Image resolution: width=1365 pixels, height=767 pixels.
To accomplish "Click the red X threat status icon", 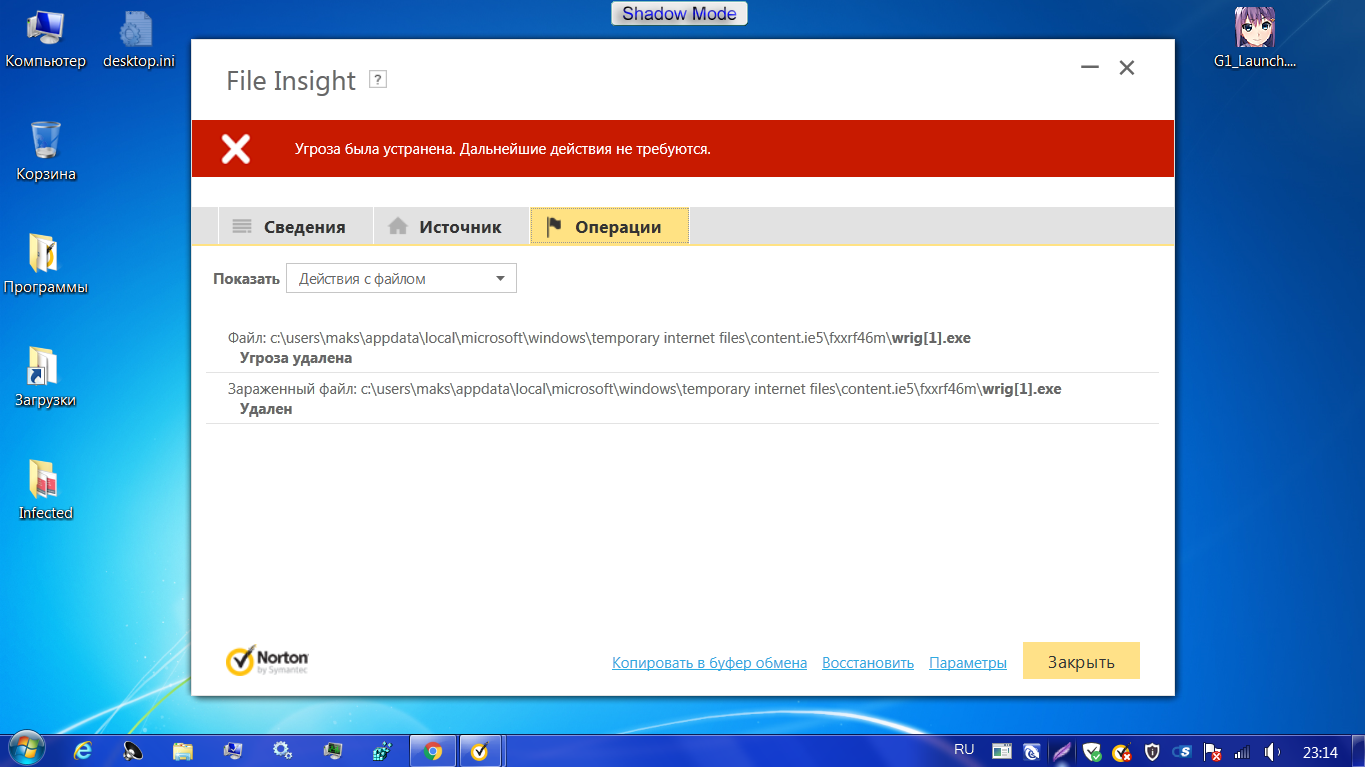I will [236, 149].
